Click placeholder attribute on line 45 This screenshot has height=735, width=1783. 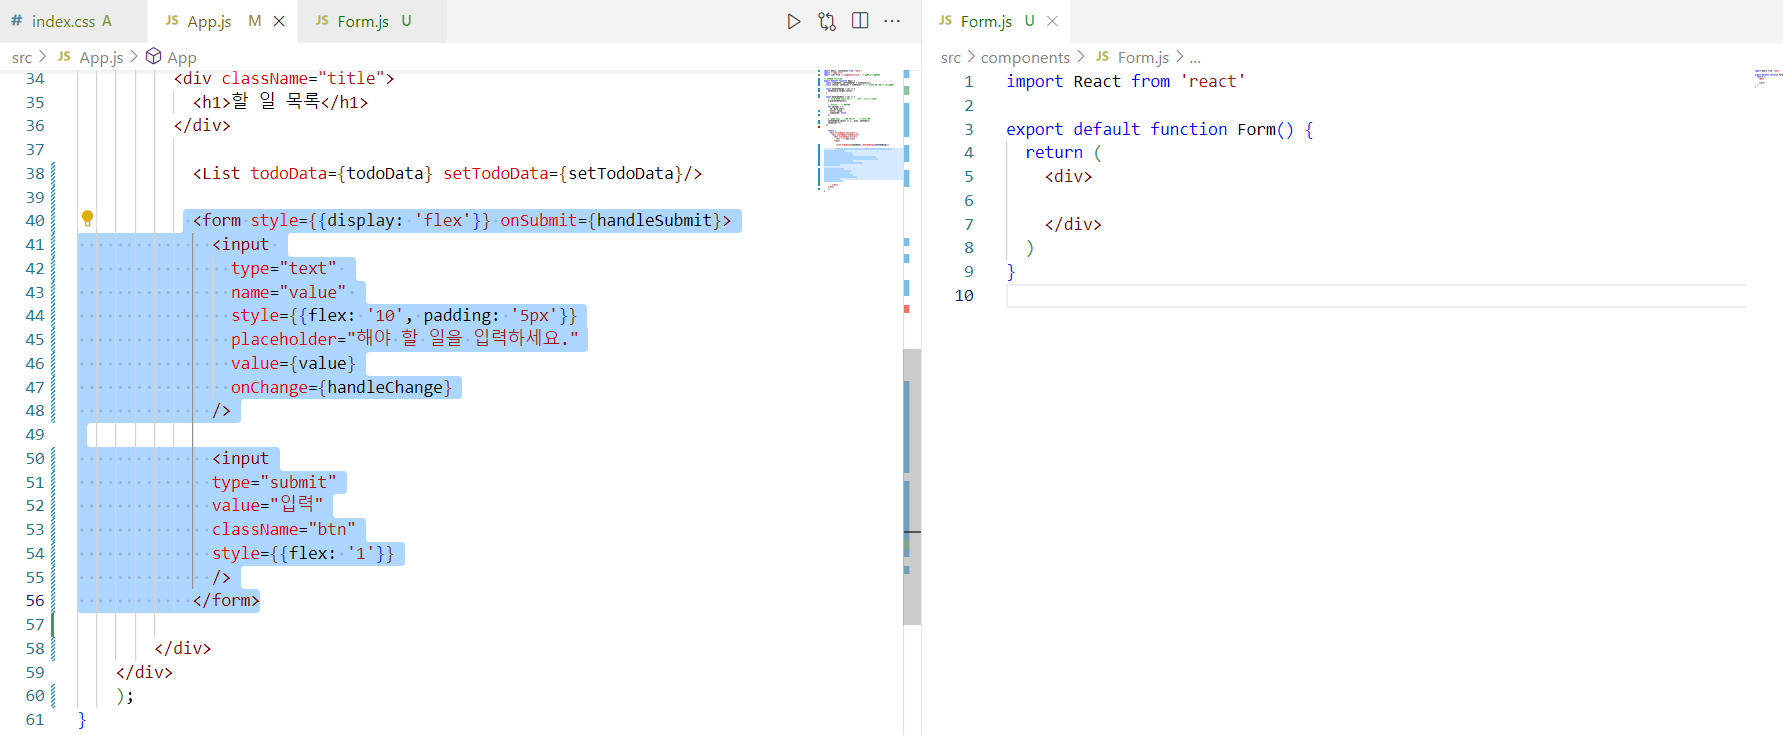click(405, 339)
